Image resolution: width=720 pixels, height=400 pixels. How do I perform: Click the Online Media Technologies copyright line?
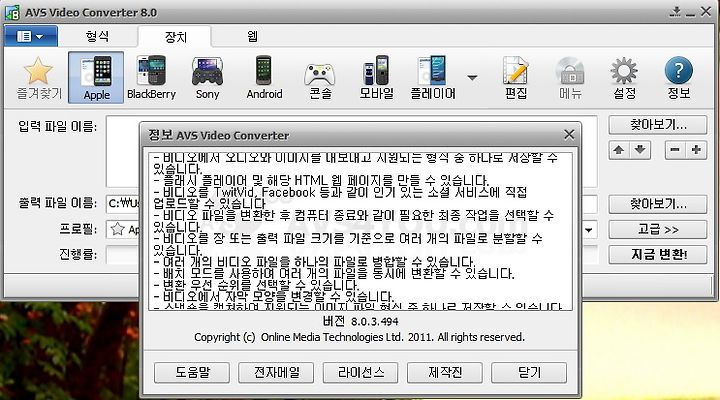tap(359, 337)
